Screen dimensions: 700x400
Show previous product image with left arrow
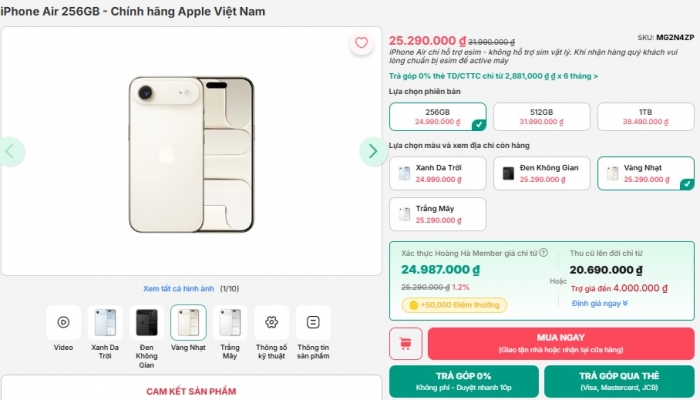[12, 151]
